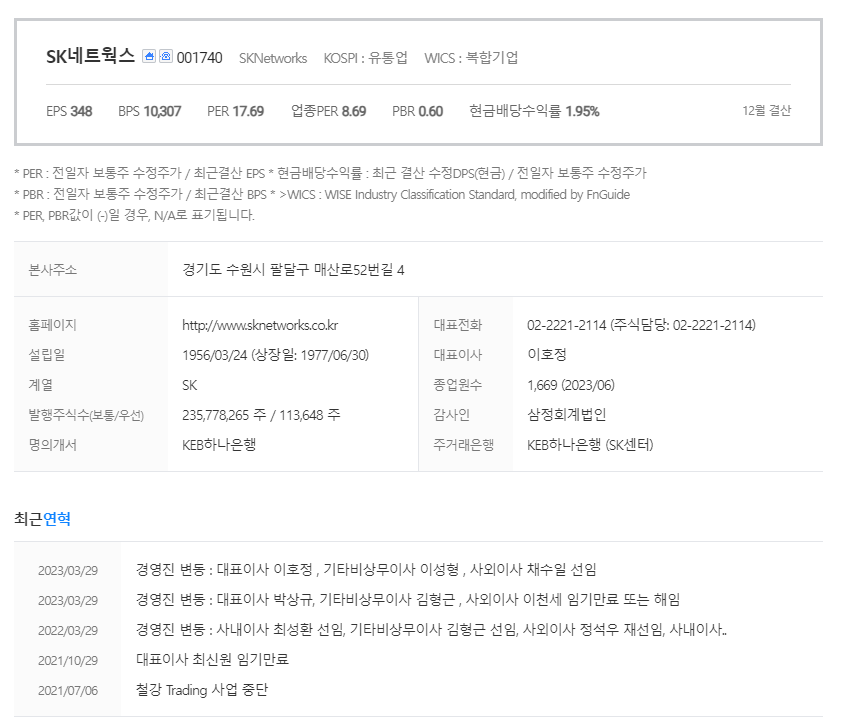This screenshot has width=842, height=725.
Task: Click the entry 철강 Trading 사업 중단
Action: 201,690
